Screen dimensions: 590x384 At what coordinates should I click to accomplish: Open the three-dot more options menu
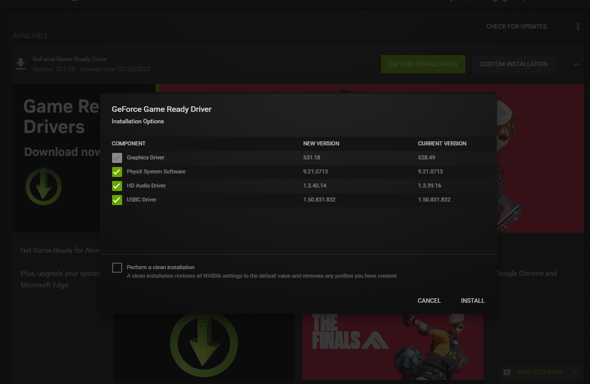(578, 27)
